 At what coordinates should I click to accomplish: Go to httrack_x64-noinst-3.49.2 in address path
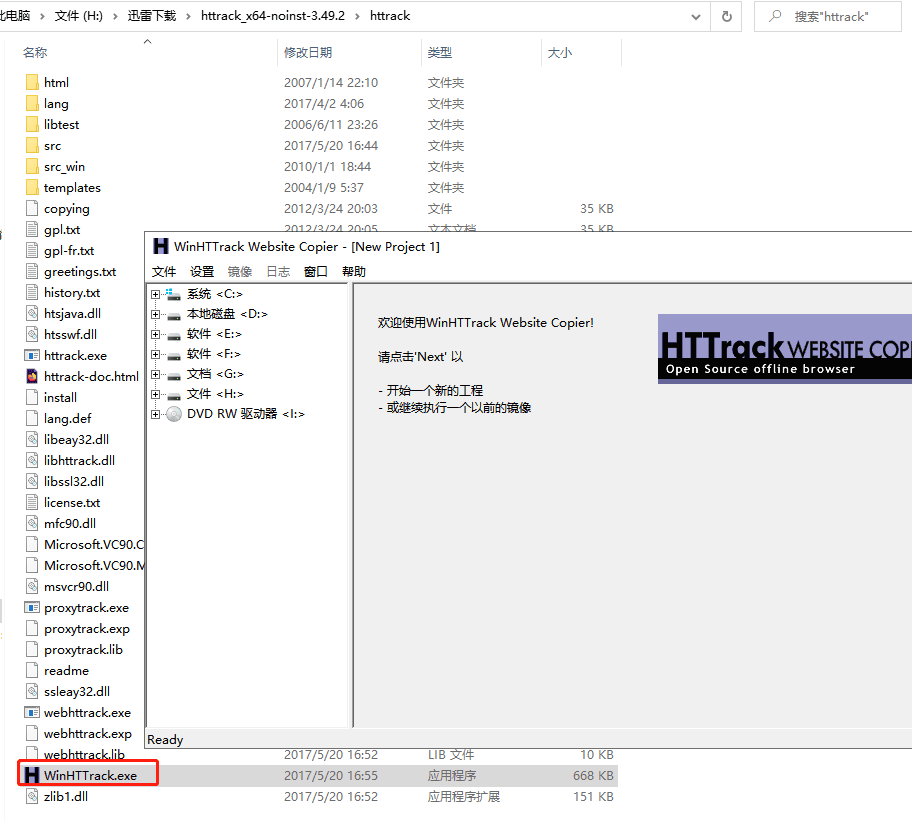(x=273, y=16)
